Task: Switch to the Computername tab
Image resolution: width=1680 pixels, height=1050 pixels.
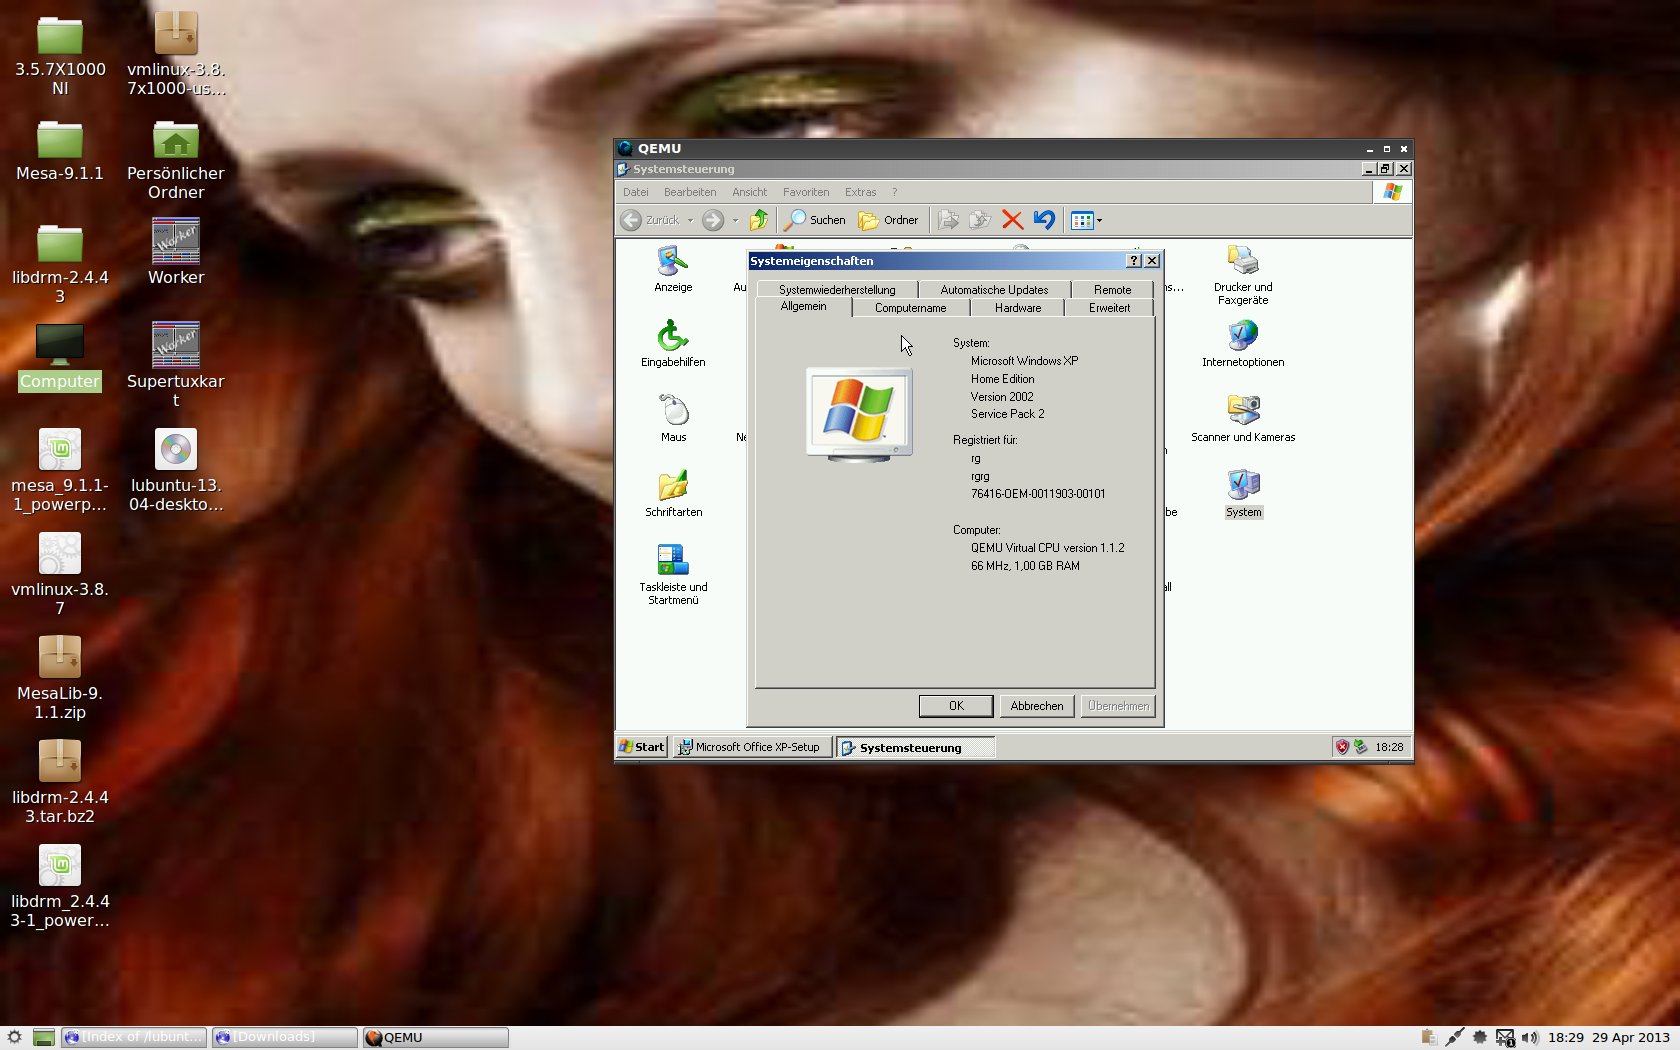Action: tap(910, 308)
